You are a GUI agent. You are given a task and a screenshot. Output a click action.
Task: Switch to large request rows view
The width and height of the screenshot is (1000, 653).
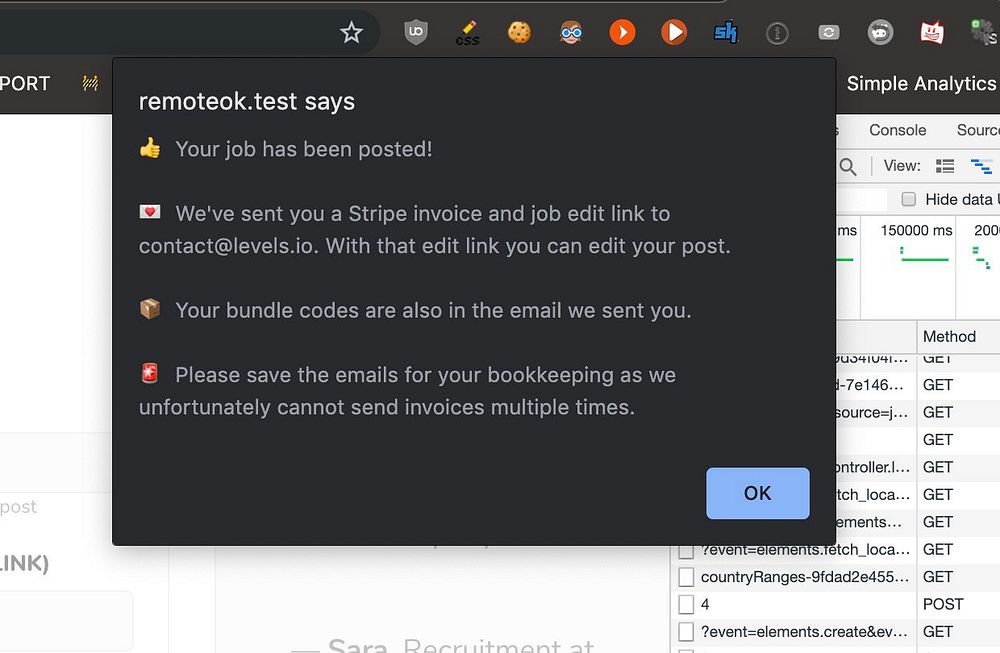pos(944,166)
